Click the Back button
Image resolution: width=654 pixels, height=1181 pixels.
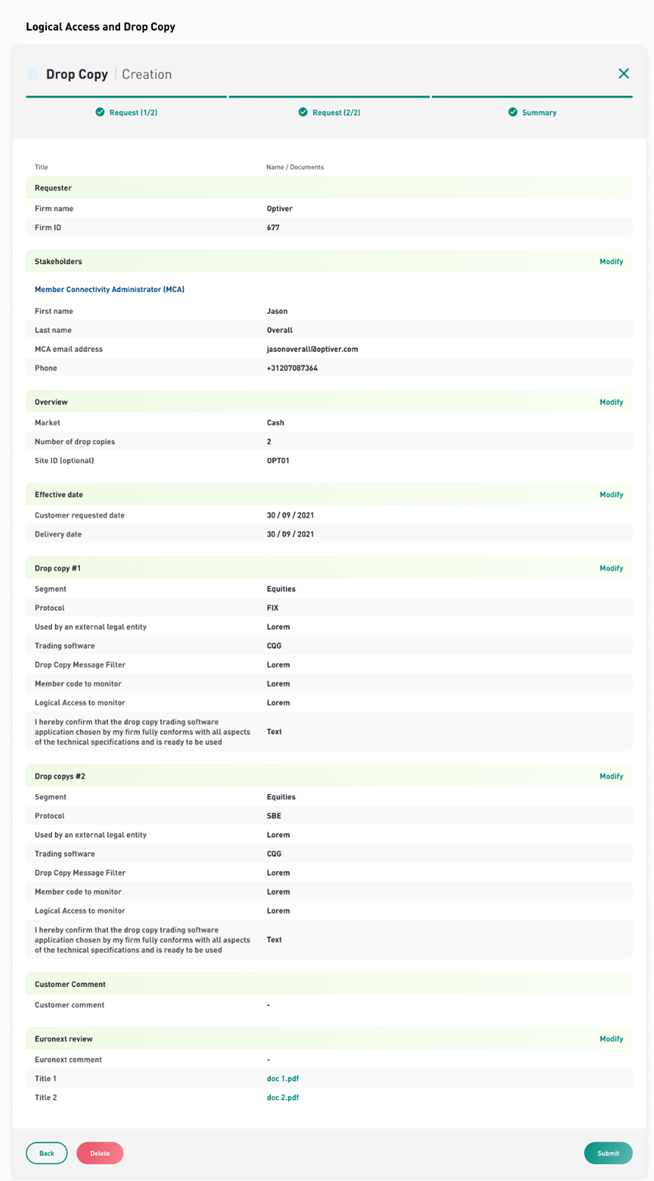(47, 1153)
